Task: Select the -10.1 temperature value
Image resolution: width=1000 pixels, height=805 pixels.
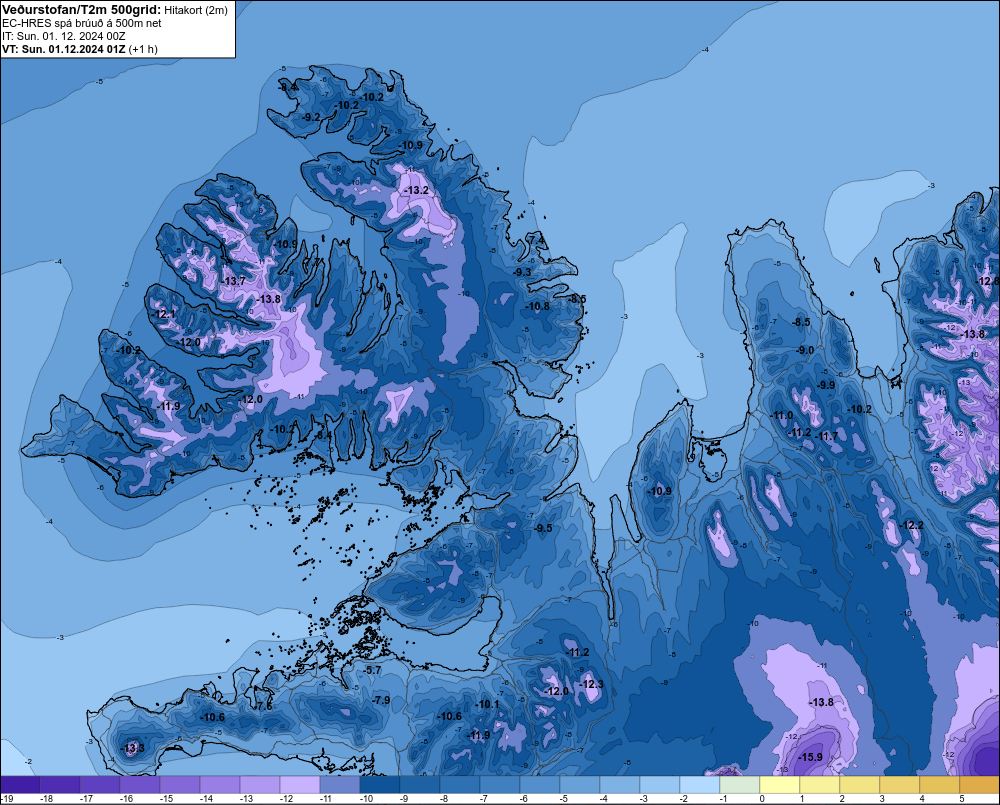Action: click(x=487, y=704)
